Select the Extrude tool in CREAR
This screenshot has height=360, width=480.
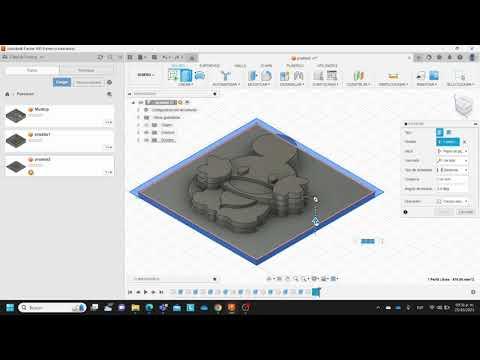pyautogui.click(x=186, y=76)
